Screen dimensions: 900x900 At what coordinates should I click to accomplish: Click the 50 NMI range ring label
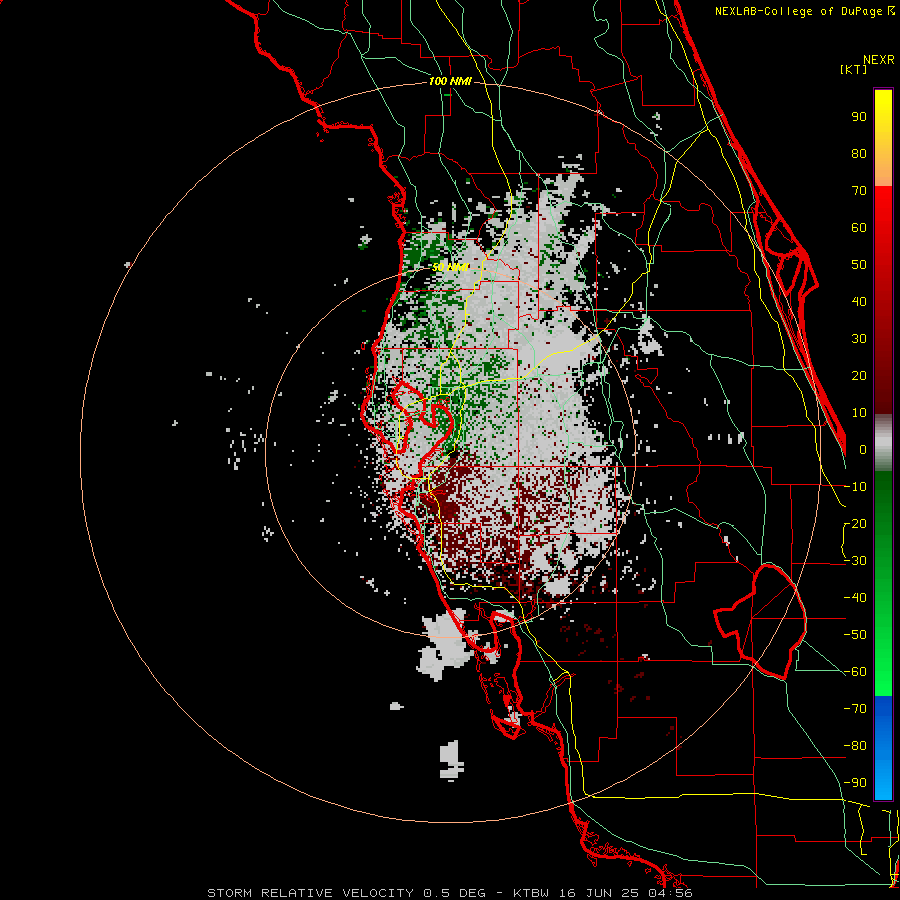451,267
